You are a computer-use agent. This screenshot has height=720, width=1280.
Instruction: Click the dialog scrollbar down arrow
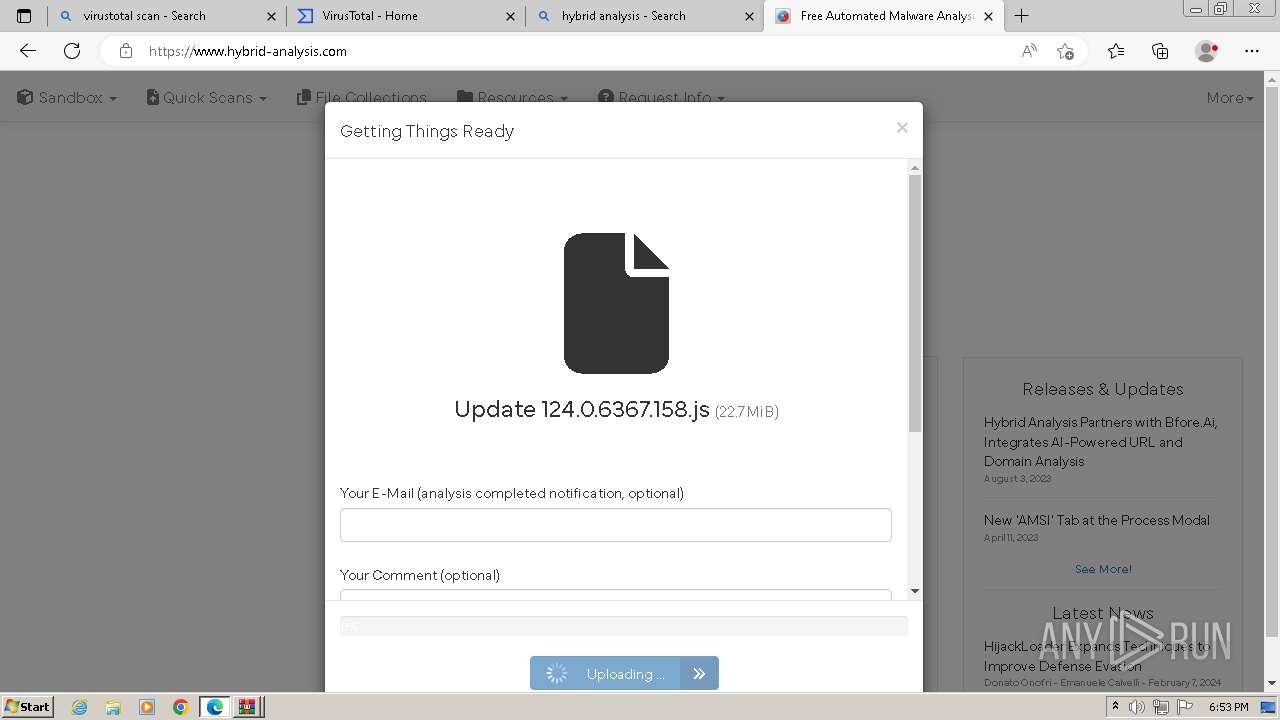tap(914, 591)
